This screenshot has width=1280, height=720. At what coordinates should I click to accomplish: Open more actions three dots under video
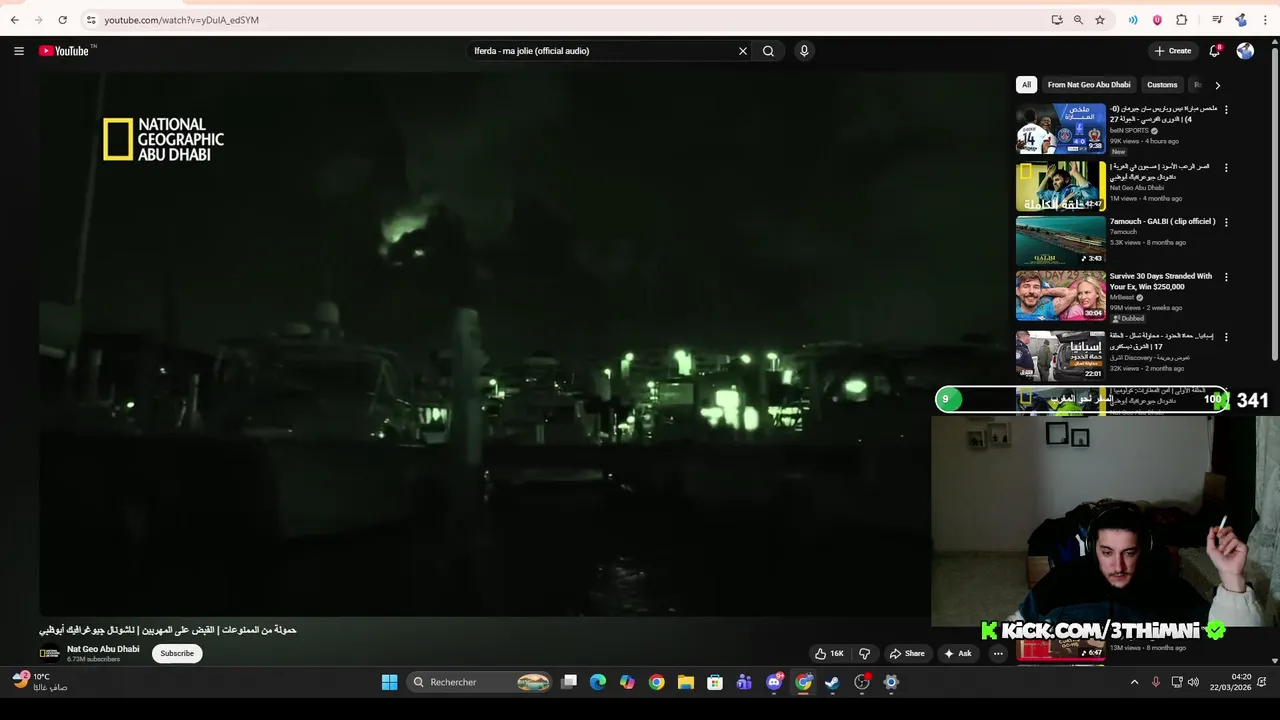click(998, 653)
